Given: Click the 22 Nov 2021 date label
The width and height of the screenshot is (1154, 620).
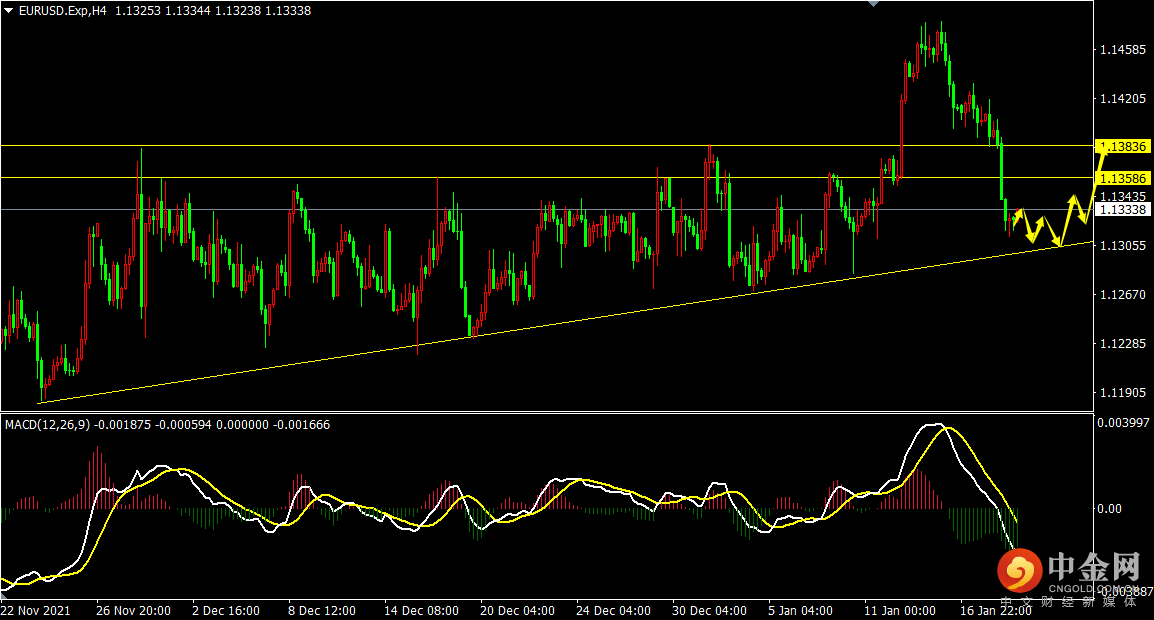Looking at the screenshot, I should 36,610.
